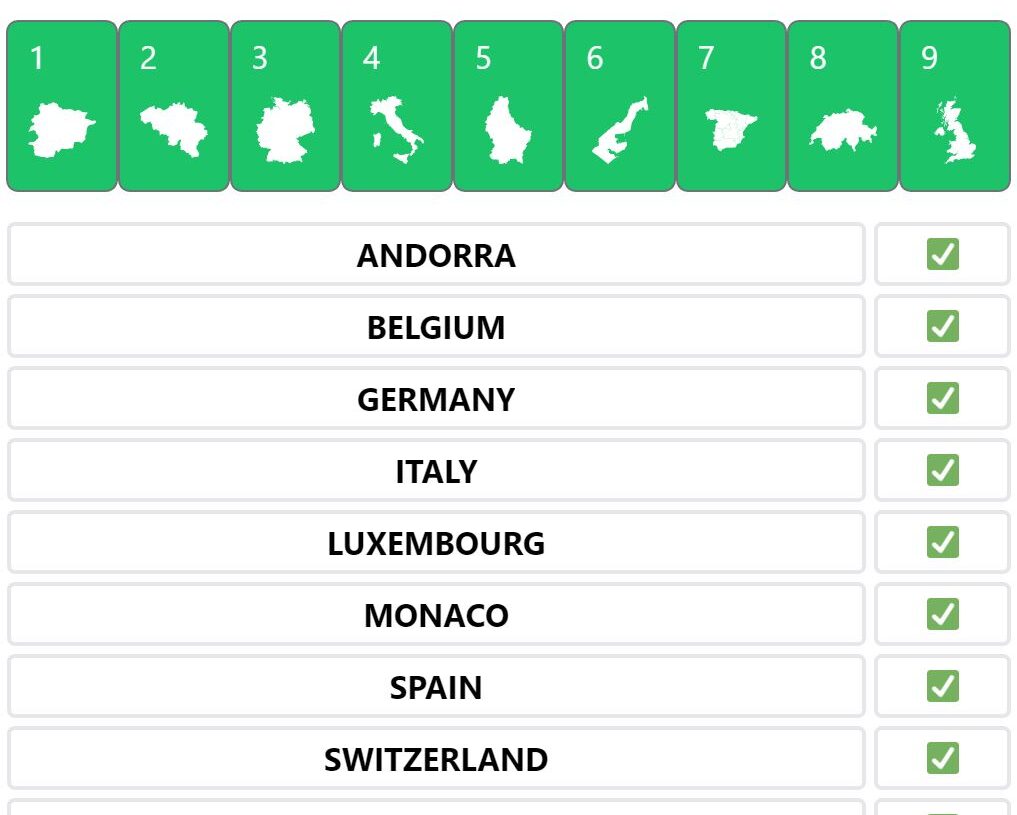Image resolution: width=1017 pixels, height=815 pixels.
Task: Choose card 6 showing Monaco outline
Action: [x=620, y=106]
